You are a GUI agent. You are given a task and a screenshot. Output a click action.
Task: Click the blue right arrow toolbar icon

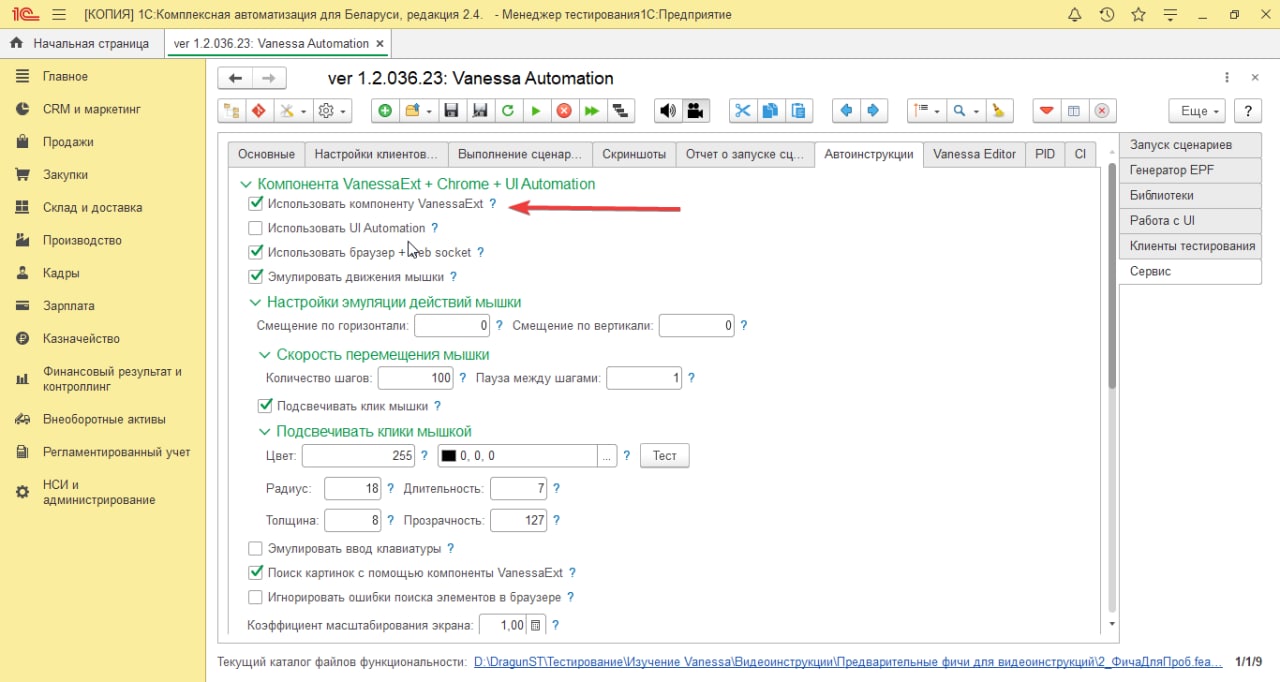874,111
